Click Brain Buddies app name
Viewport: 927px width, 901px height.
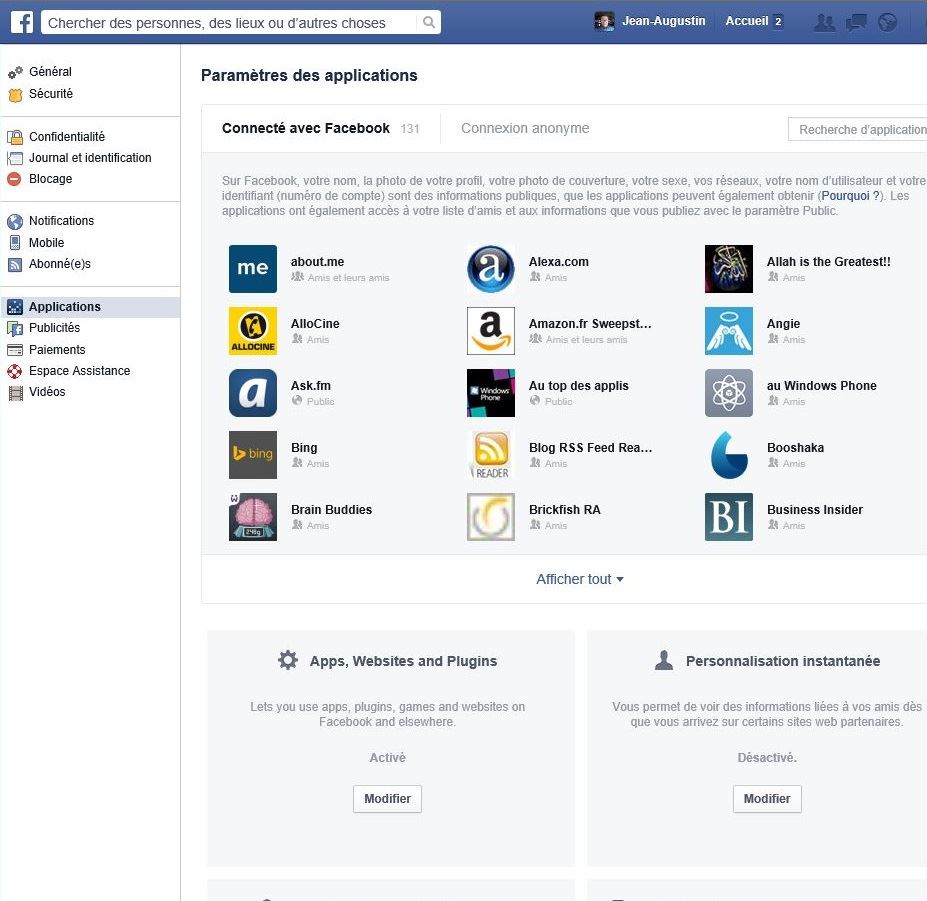331,510
